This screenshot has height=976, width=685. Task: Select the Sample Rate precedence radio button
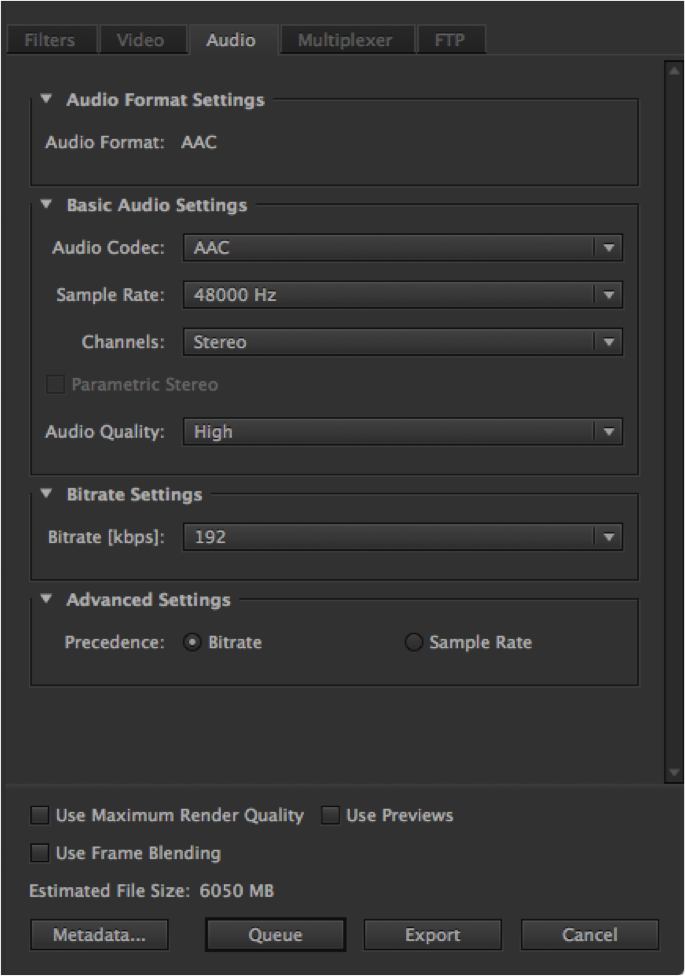pos(413,643)
